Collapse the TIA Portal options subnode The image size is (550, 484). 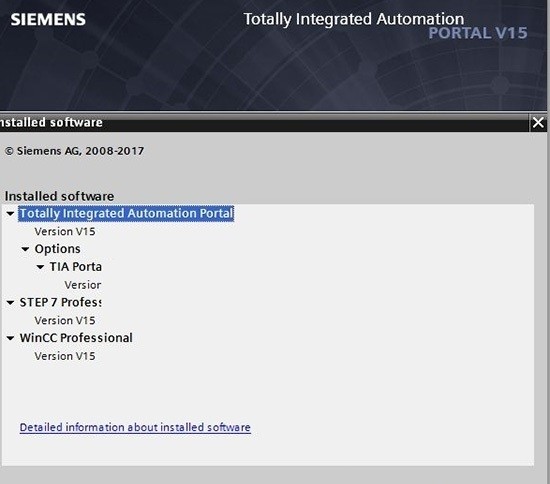[40, 267]
